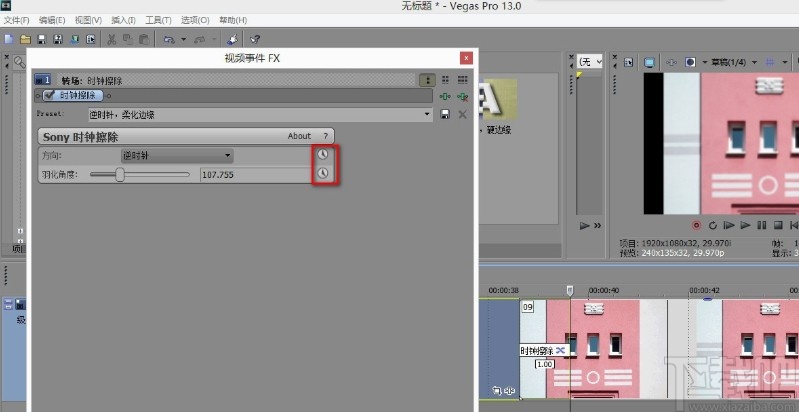Click the remove selected plug-in icon
Viewport: 799px width, 412px height.
(463, 96)
